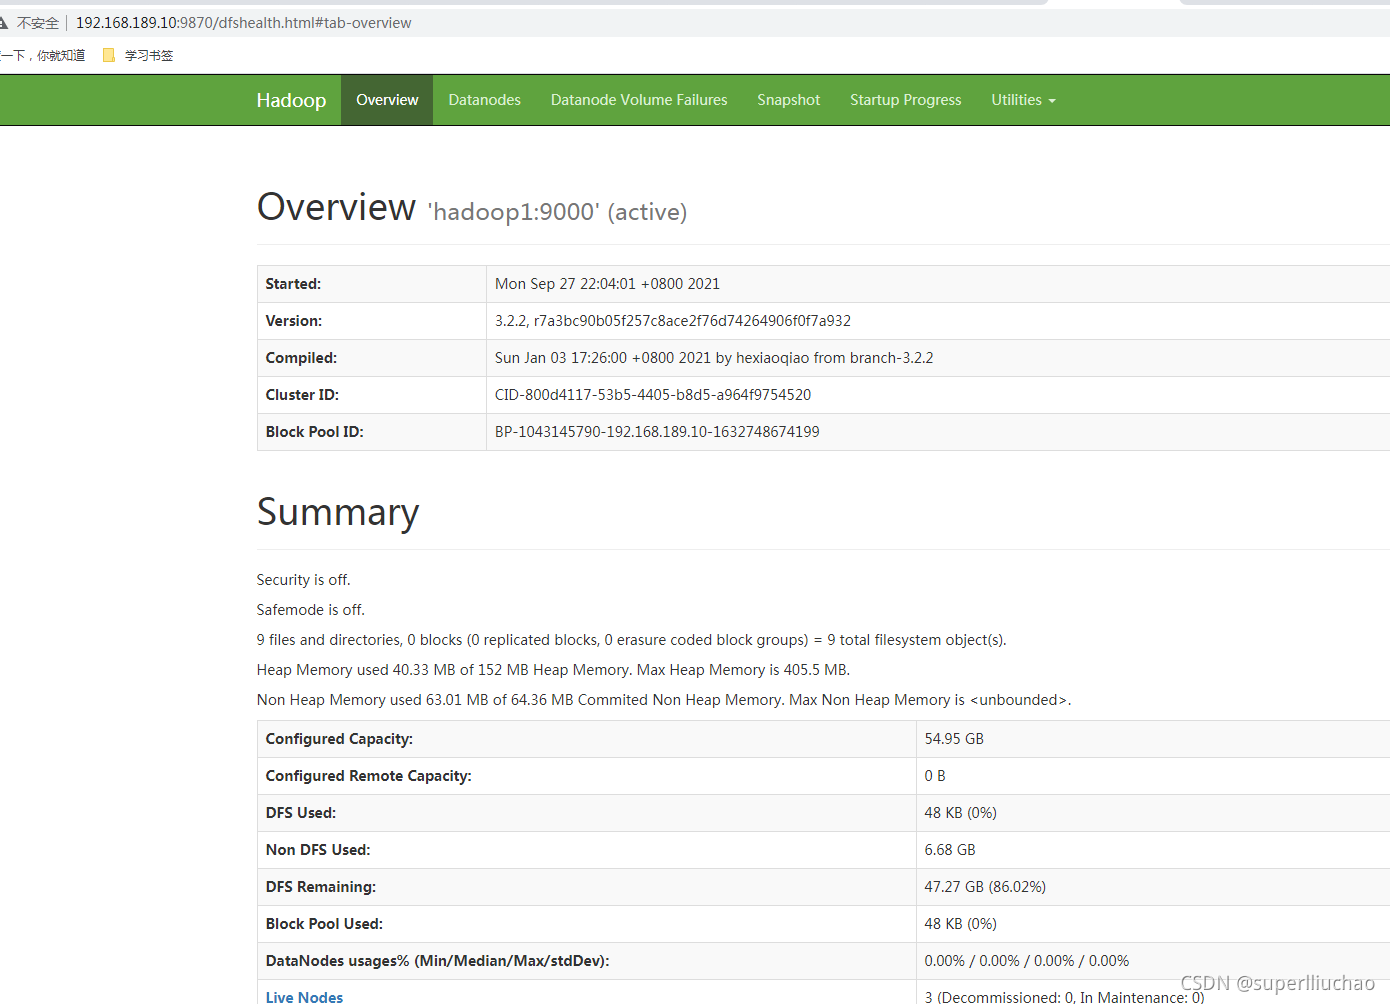Click the Configured Capacity value 54.95 GB
The image size is (1390, 1004).
[954, 739]
